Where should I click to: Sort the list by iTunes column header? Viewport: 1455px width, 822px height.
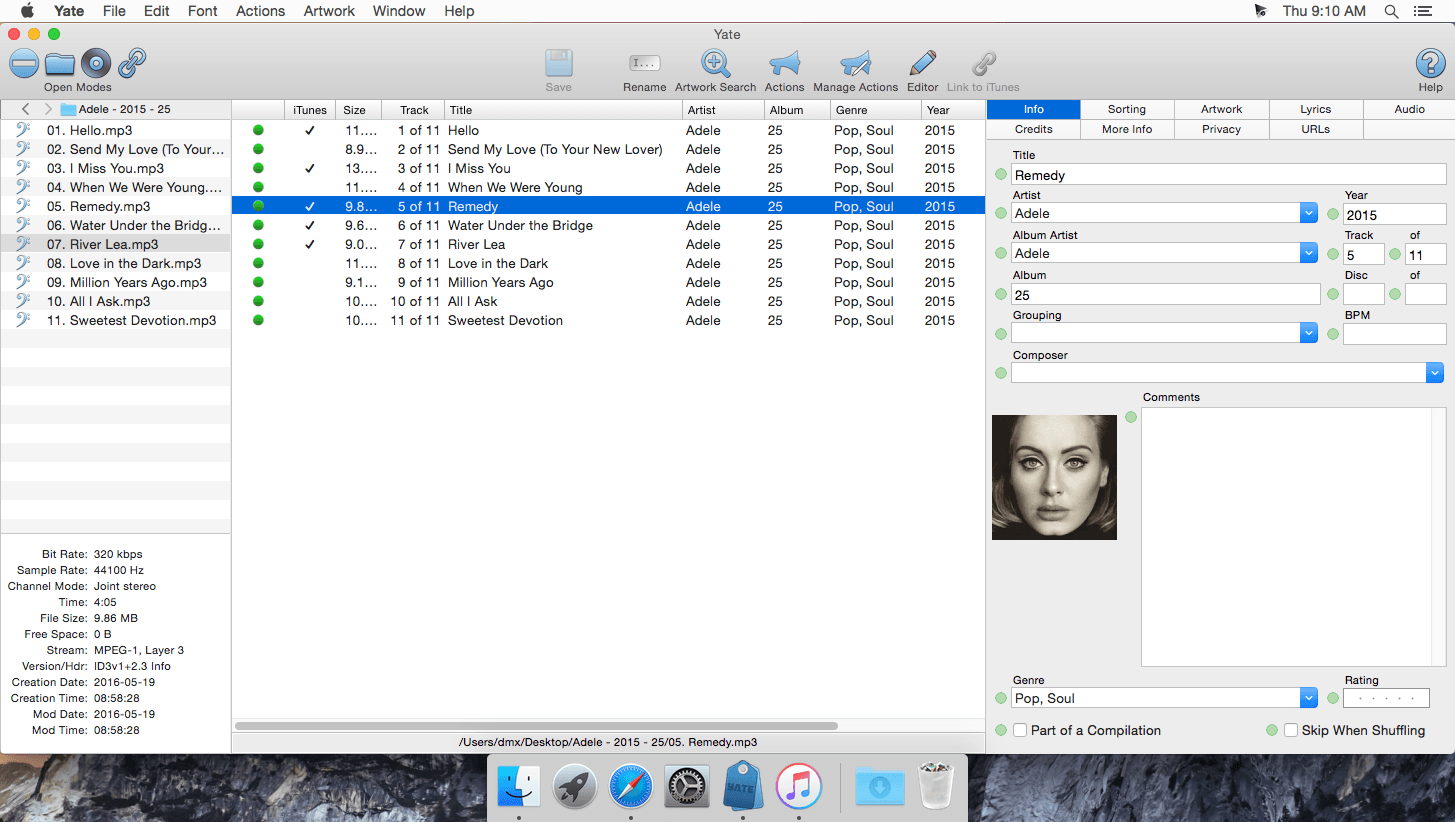tap(310, 110)
